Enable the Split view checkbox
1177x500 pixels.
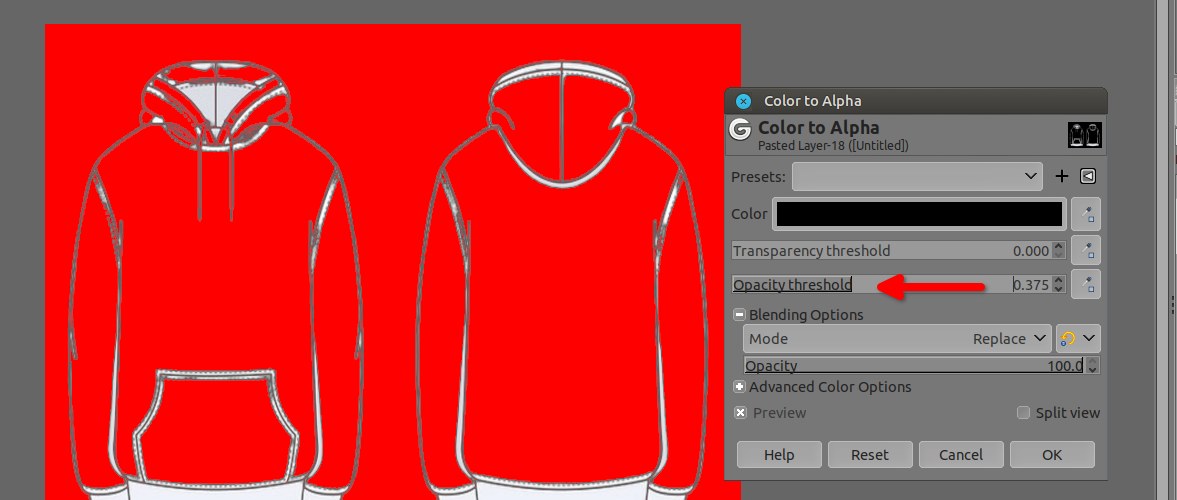click(x=1023, y=413)
